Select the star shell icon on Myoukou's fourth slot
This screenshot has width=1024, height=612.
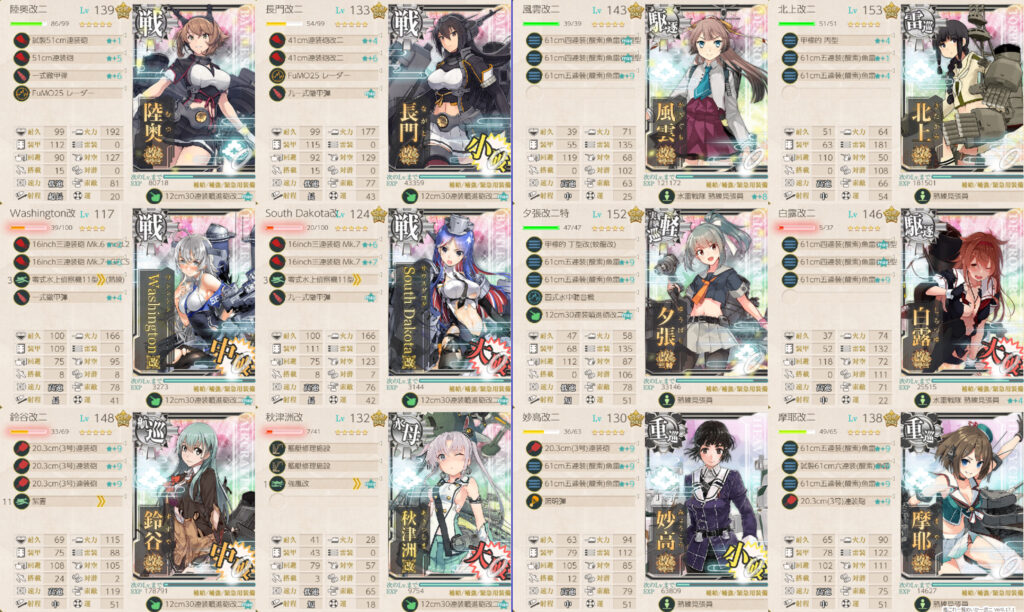(534, 502)
